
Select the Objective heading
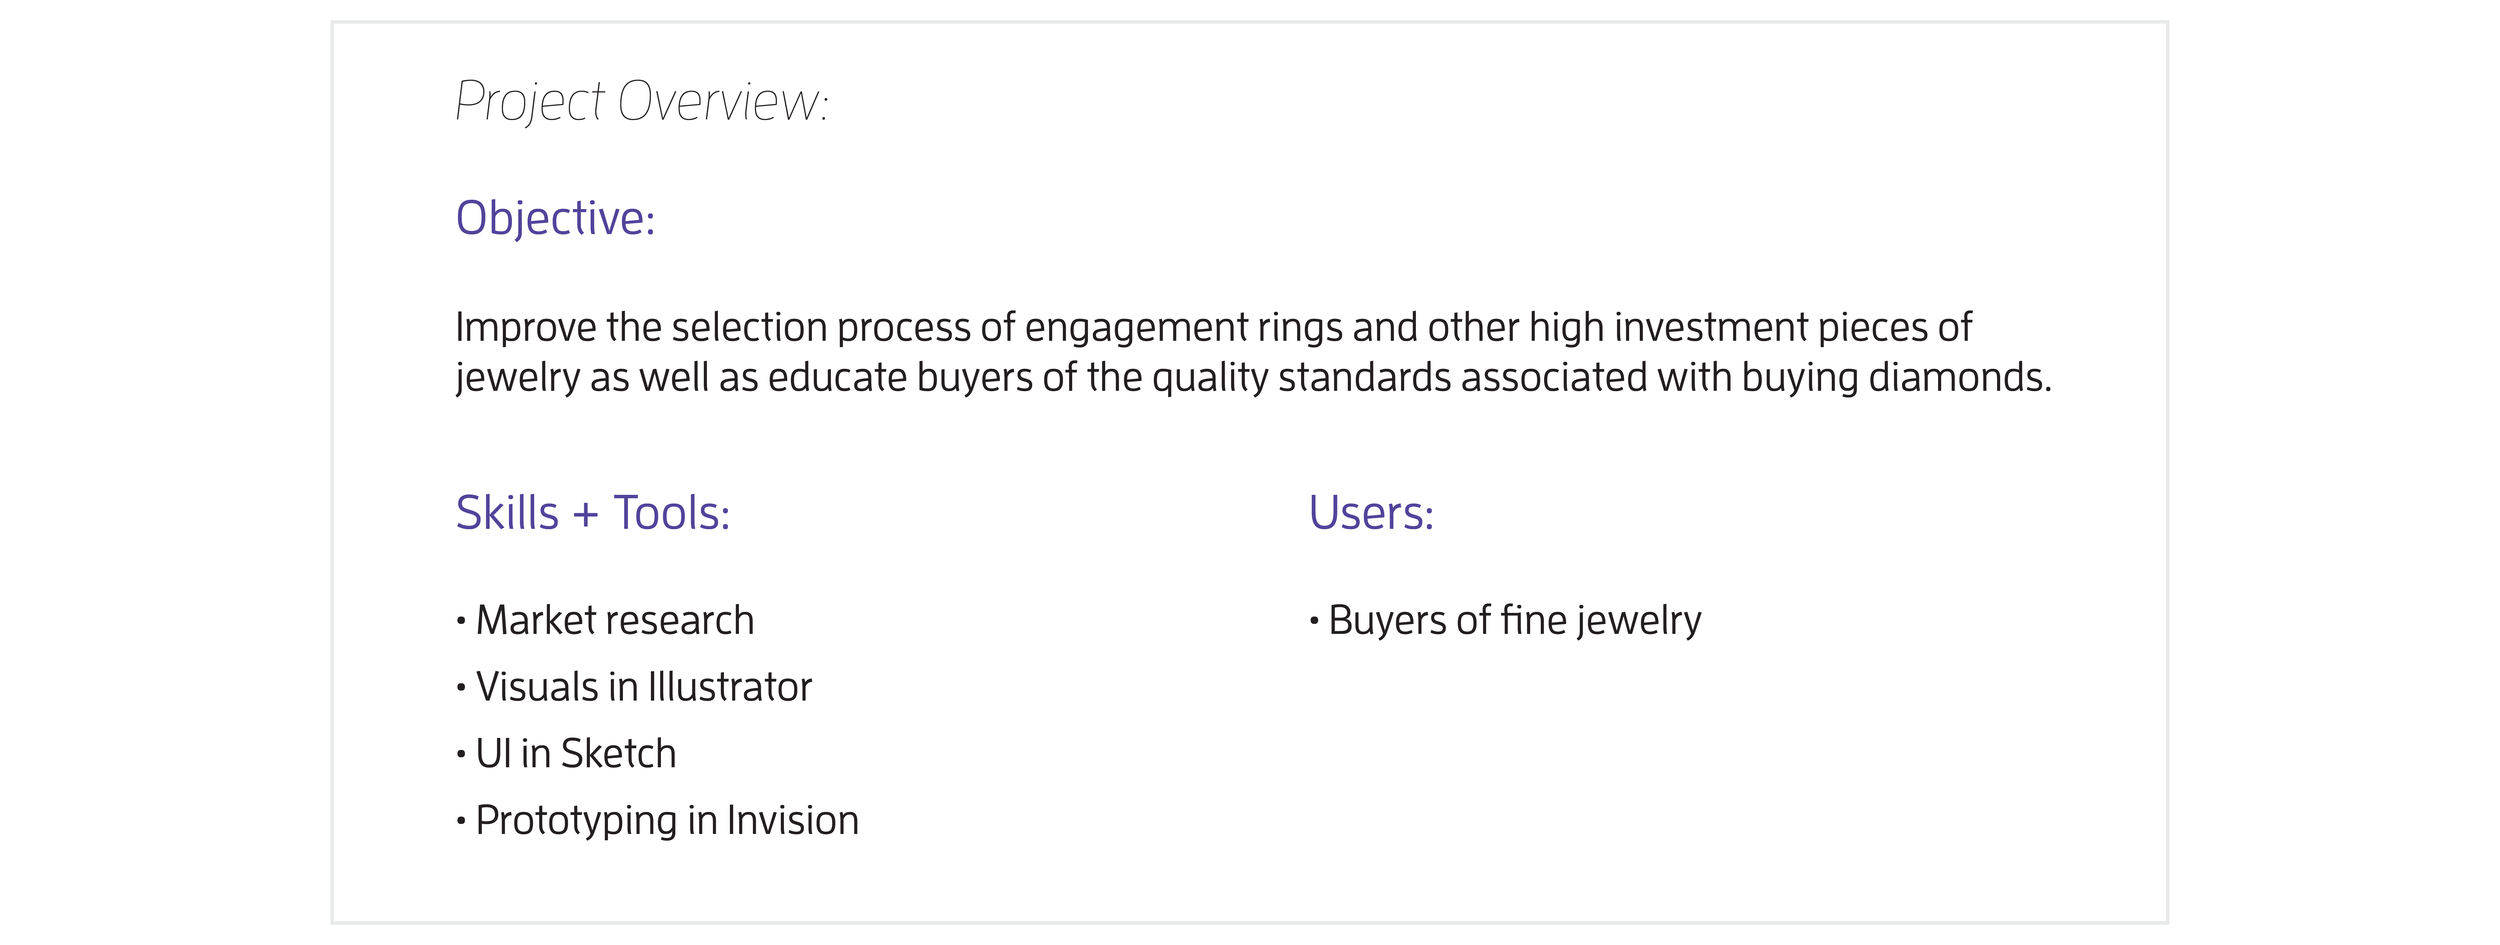pos(555,219)
